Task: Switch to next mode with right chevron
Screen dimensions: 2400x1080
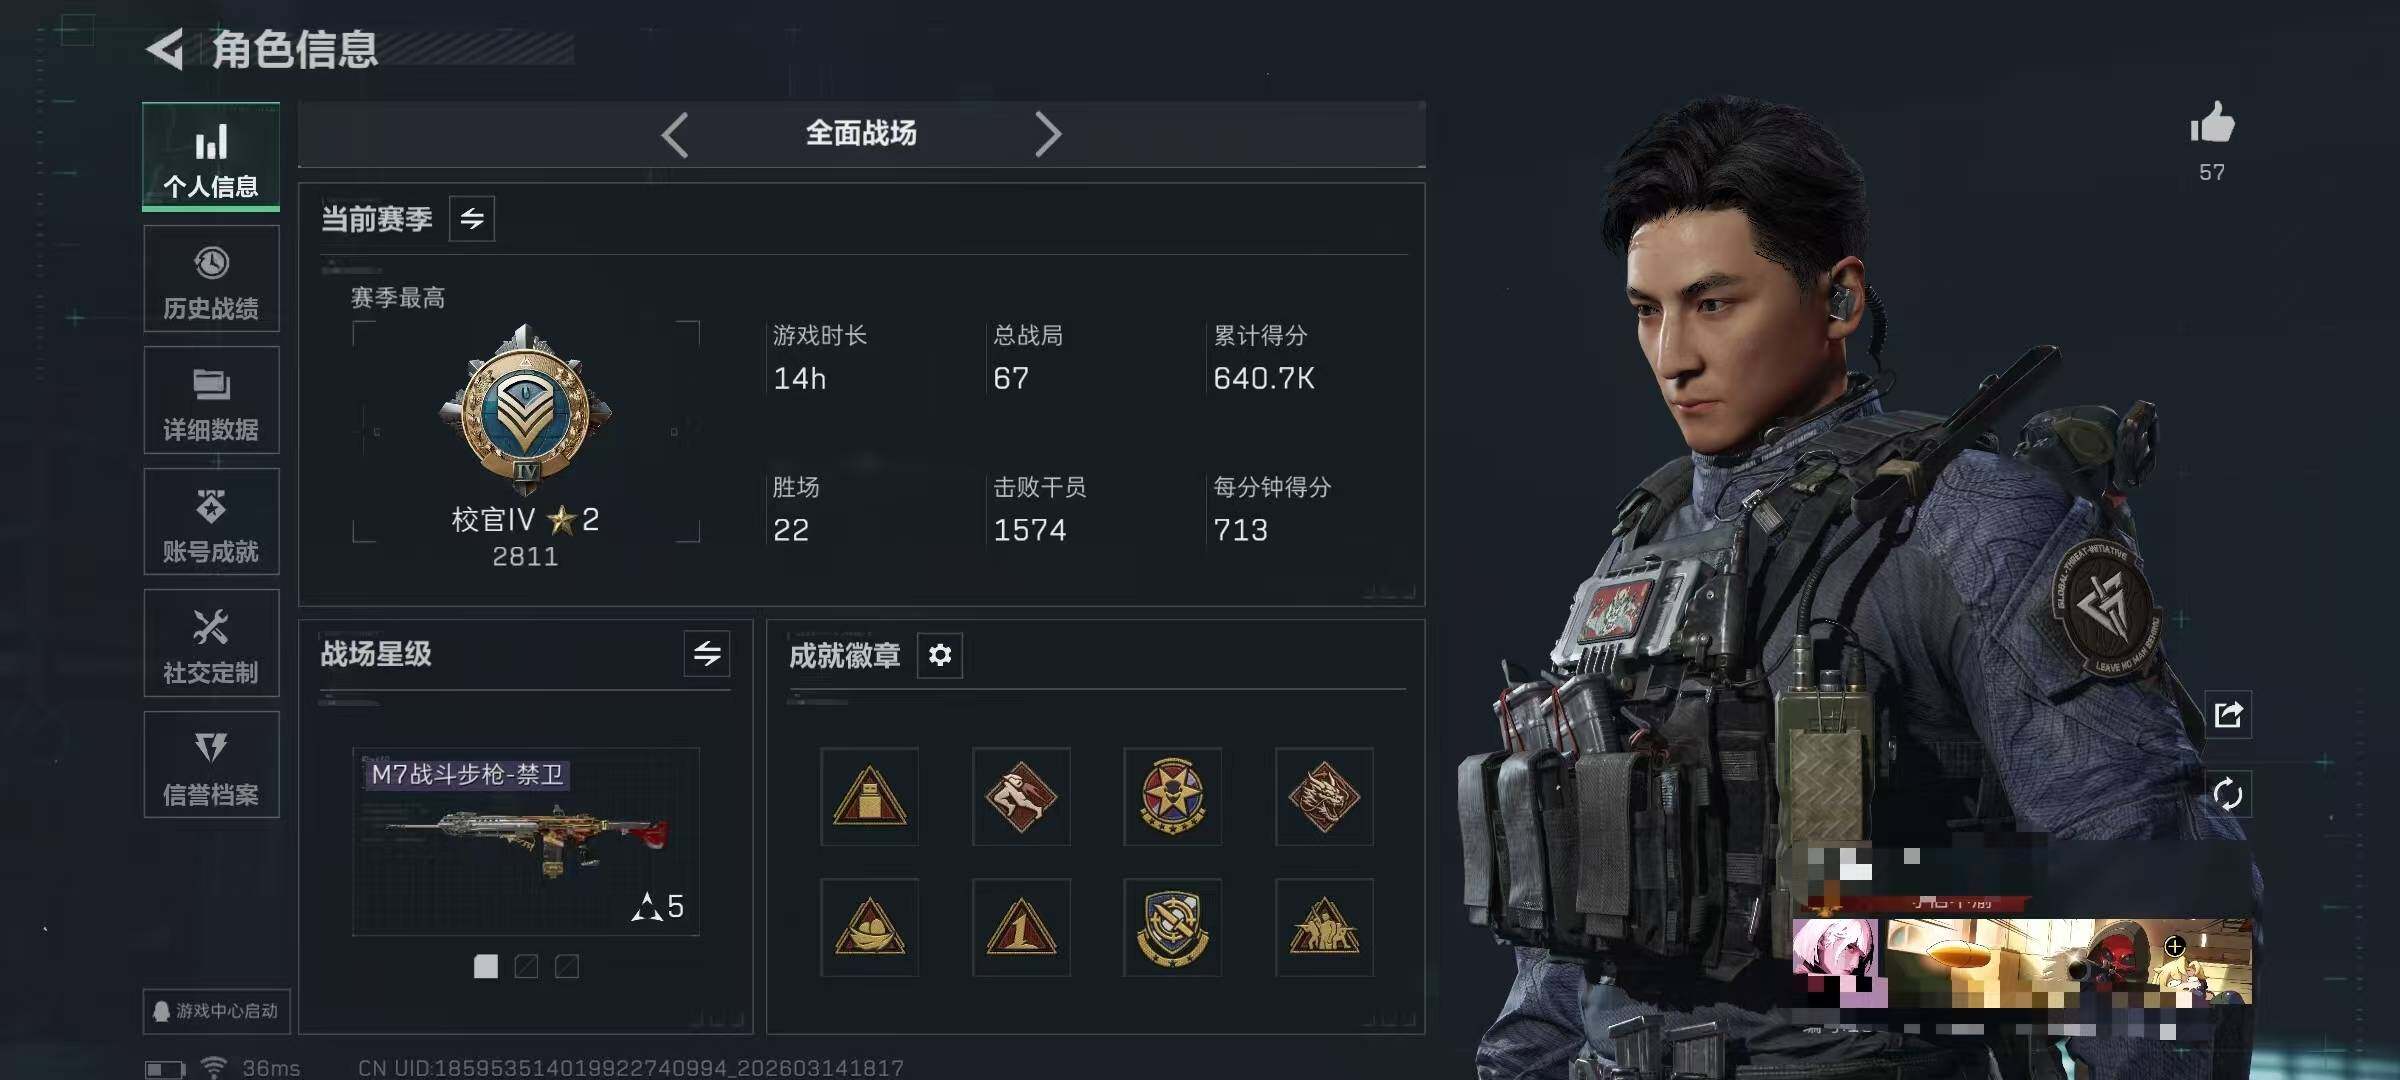Action: (x=1047, y=134)
